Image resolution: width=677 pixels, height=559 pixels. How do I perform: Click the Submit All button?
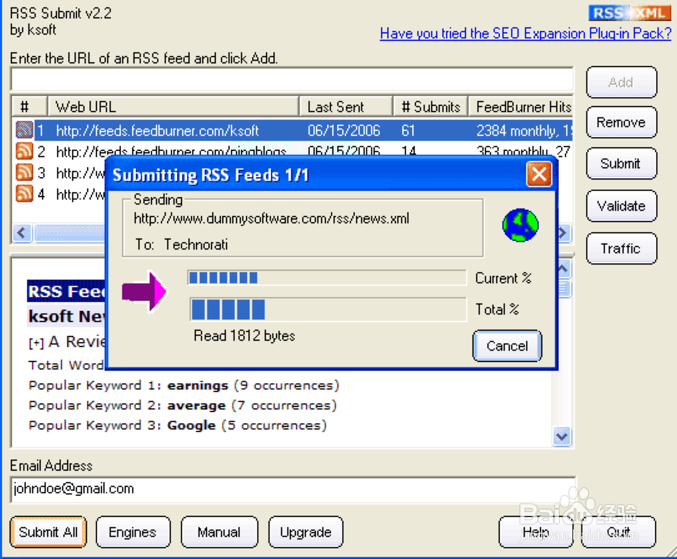48,532
